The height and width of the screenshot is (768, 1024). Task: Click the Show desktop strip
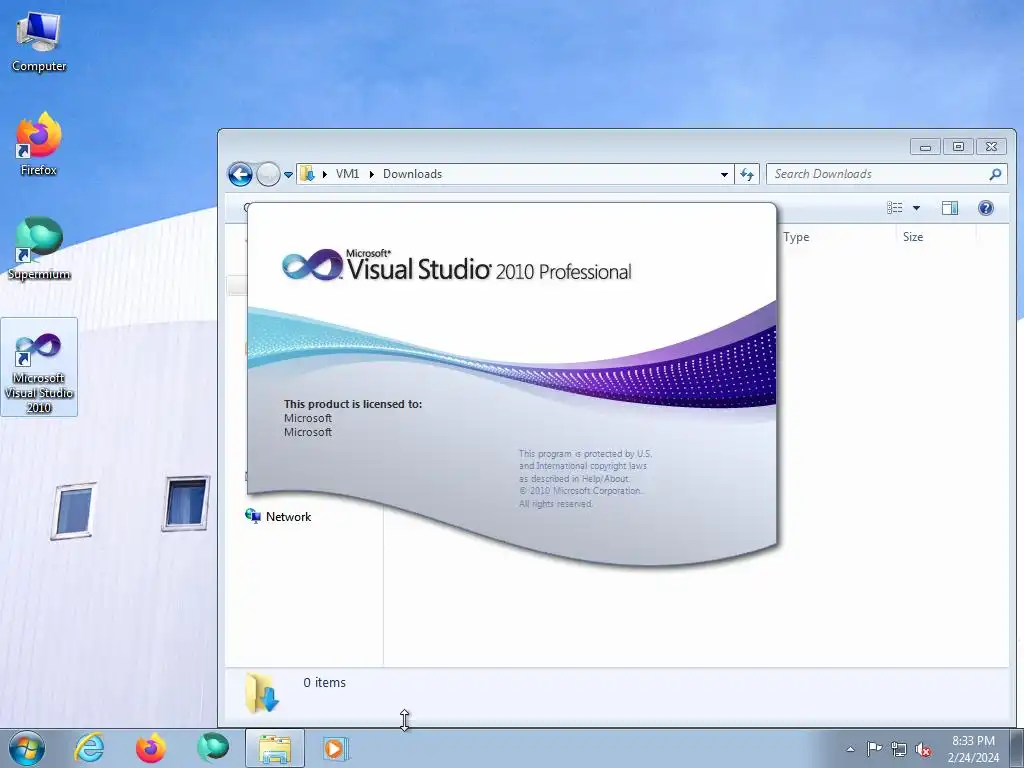[x=1016, y=748]
